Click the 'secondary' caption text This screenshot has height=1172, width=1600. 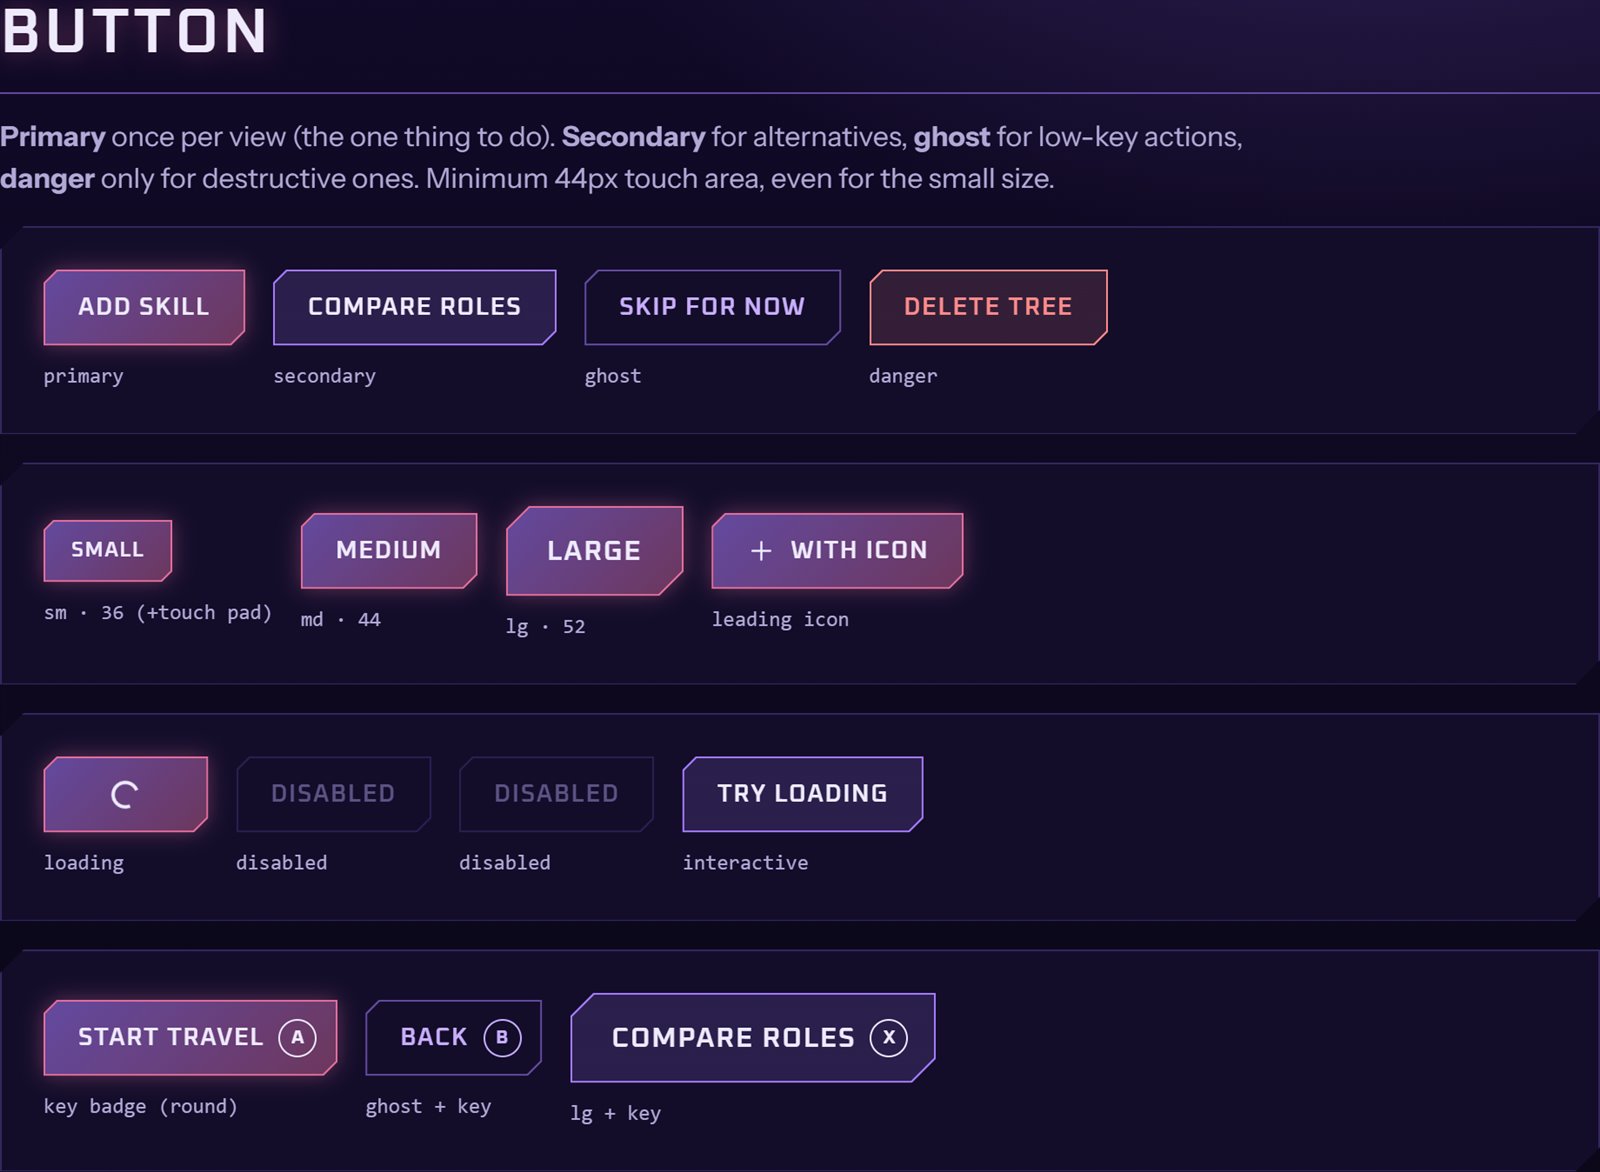[x=325, y=376]
